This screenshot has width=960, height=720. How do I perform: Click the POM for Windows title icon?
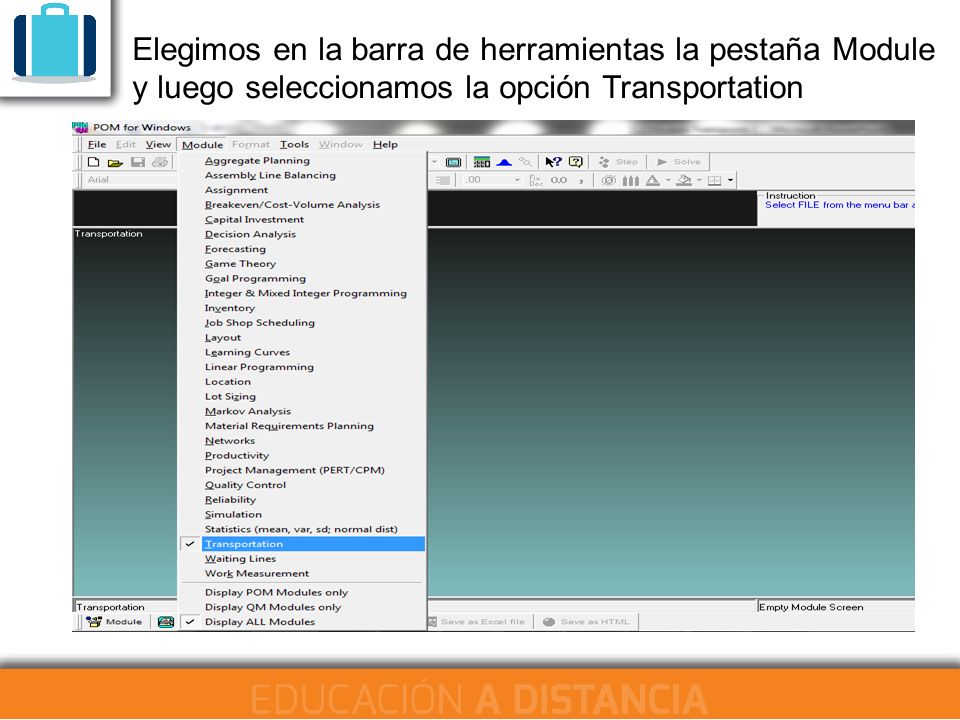pos(80,127)
